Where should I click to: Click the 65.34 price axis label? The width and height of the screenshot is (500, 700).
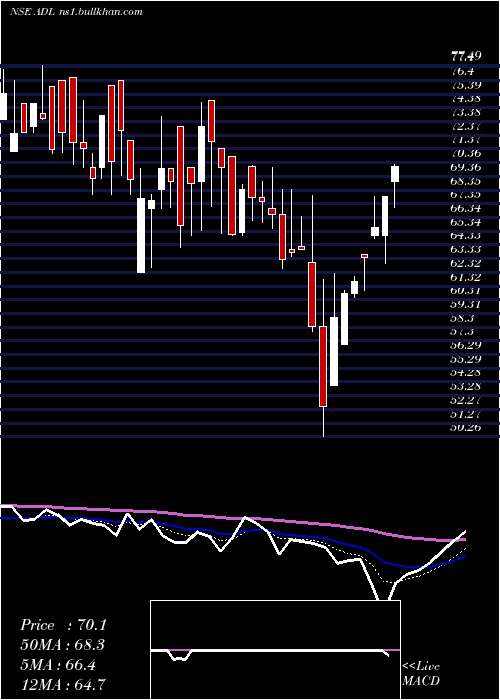466,222
